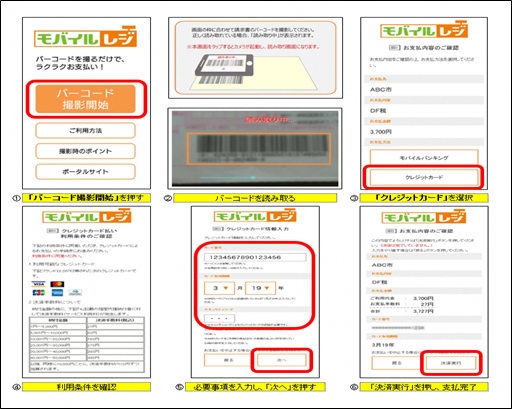512x409 pixels.
Task: Open the expiry year dropdown showing 19
Action: click(260, 288)
